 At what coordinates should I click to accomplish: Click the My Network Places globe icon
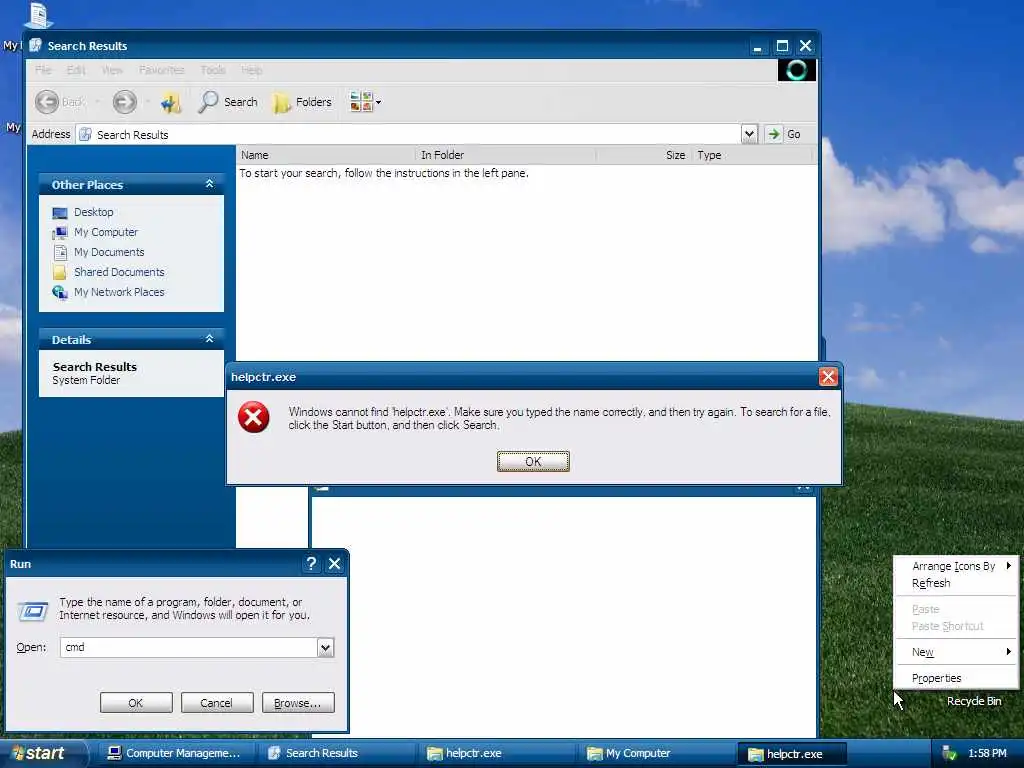[59, 292]
